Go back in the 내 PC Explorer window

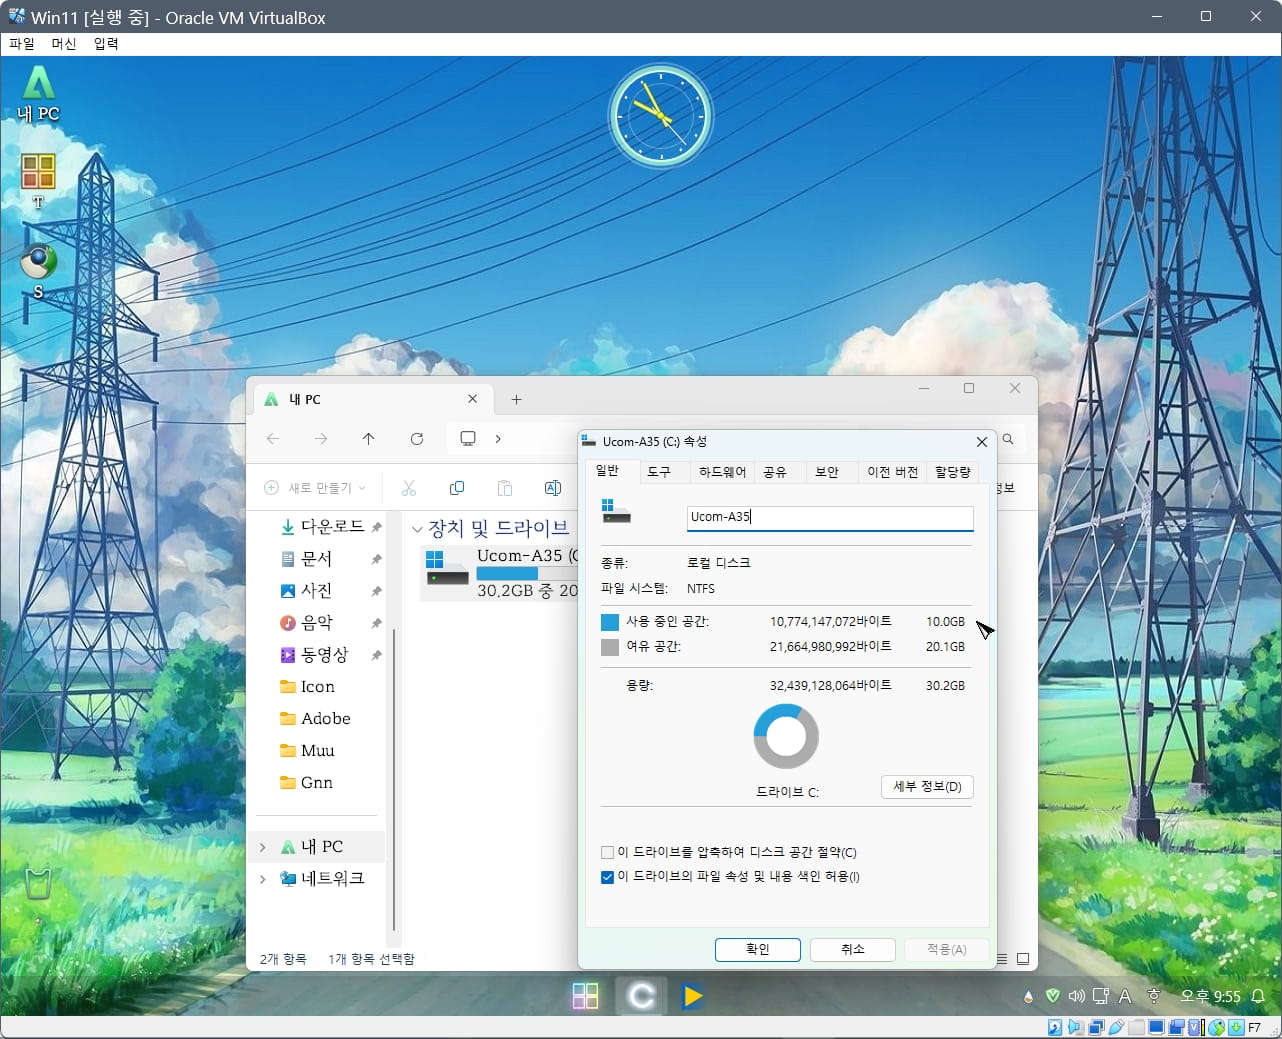click(273, 438)
